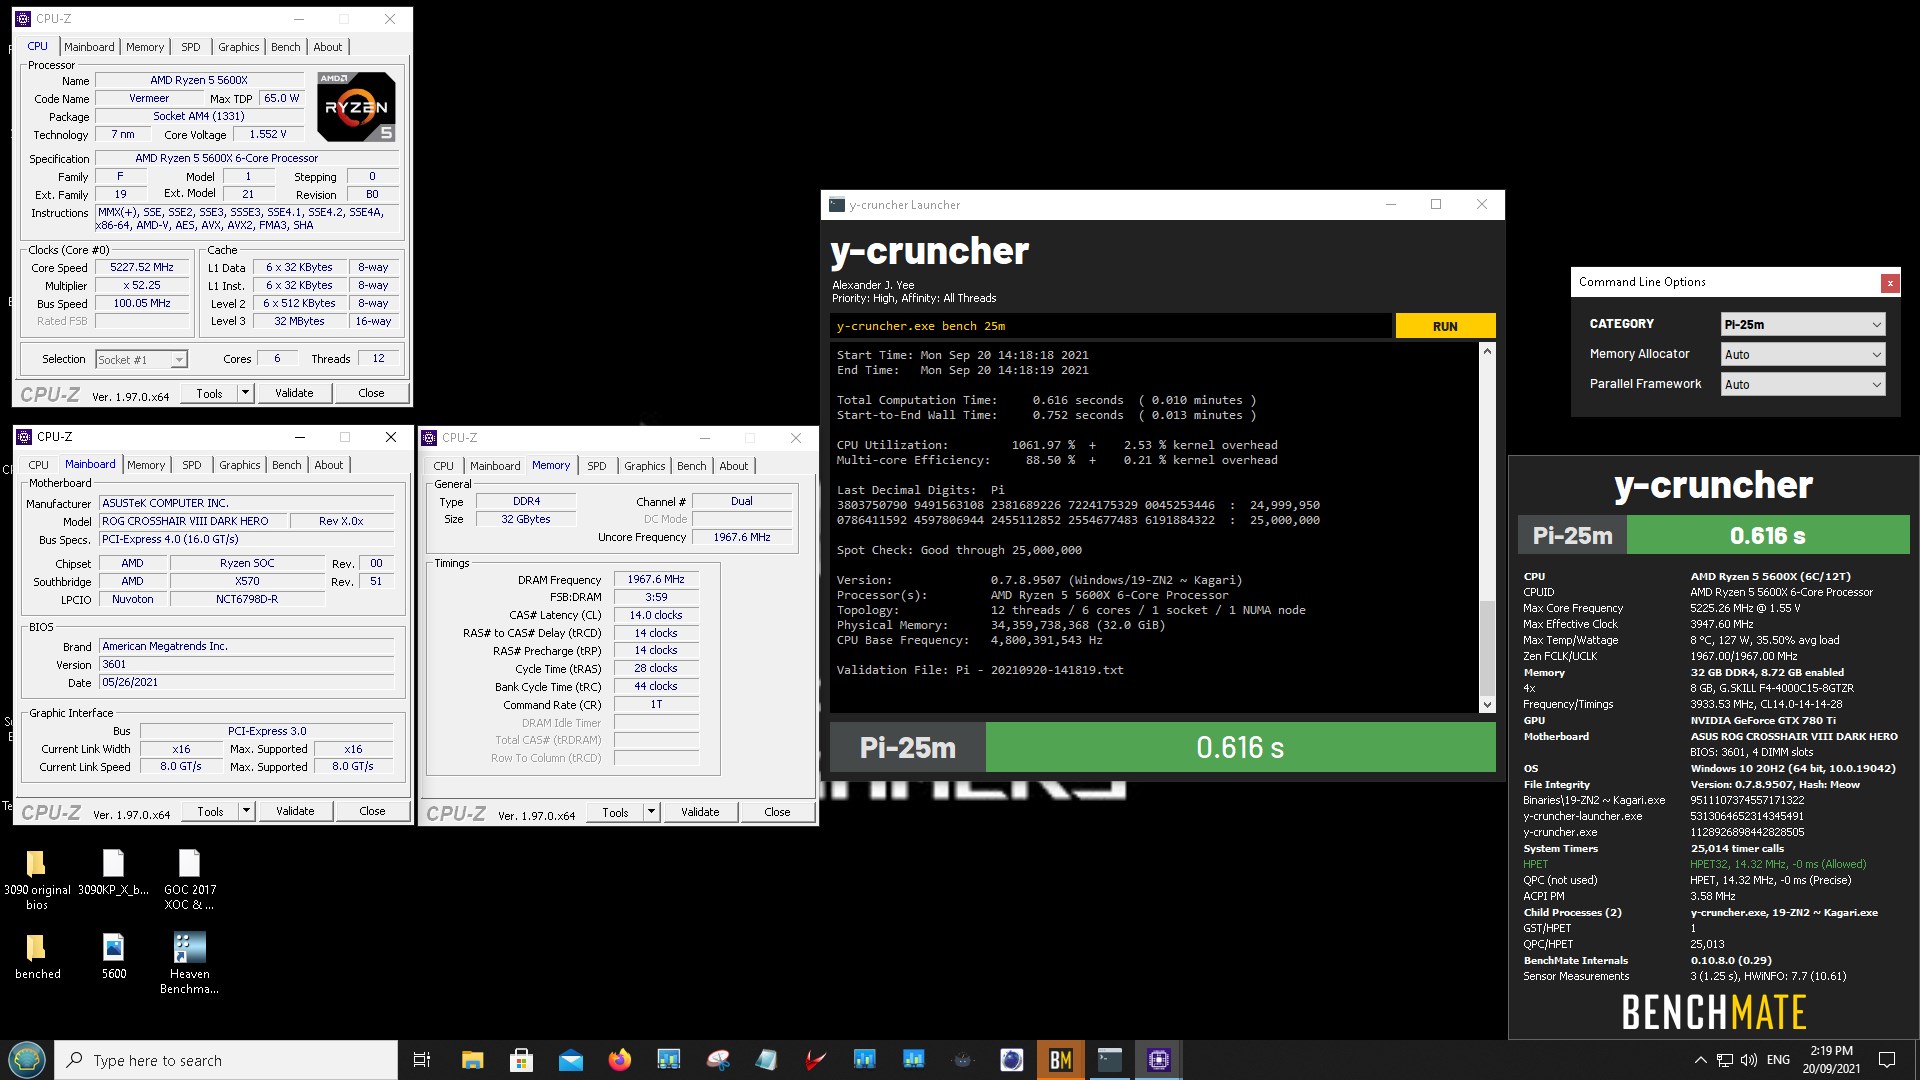1920x1080 pixels.
Task: Open the Mail app on taskbar
Action: pyautogui.click(x=570, y=1060)
